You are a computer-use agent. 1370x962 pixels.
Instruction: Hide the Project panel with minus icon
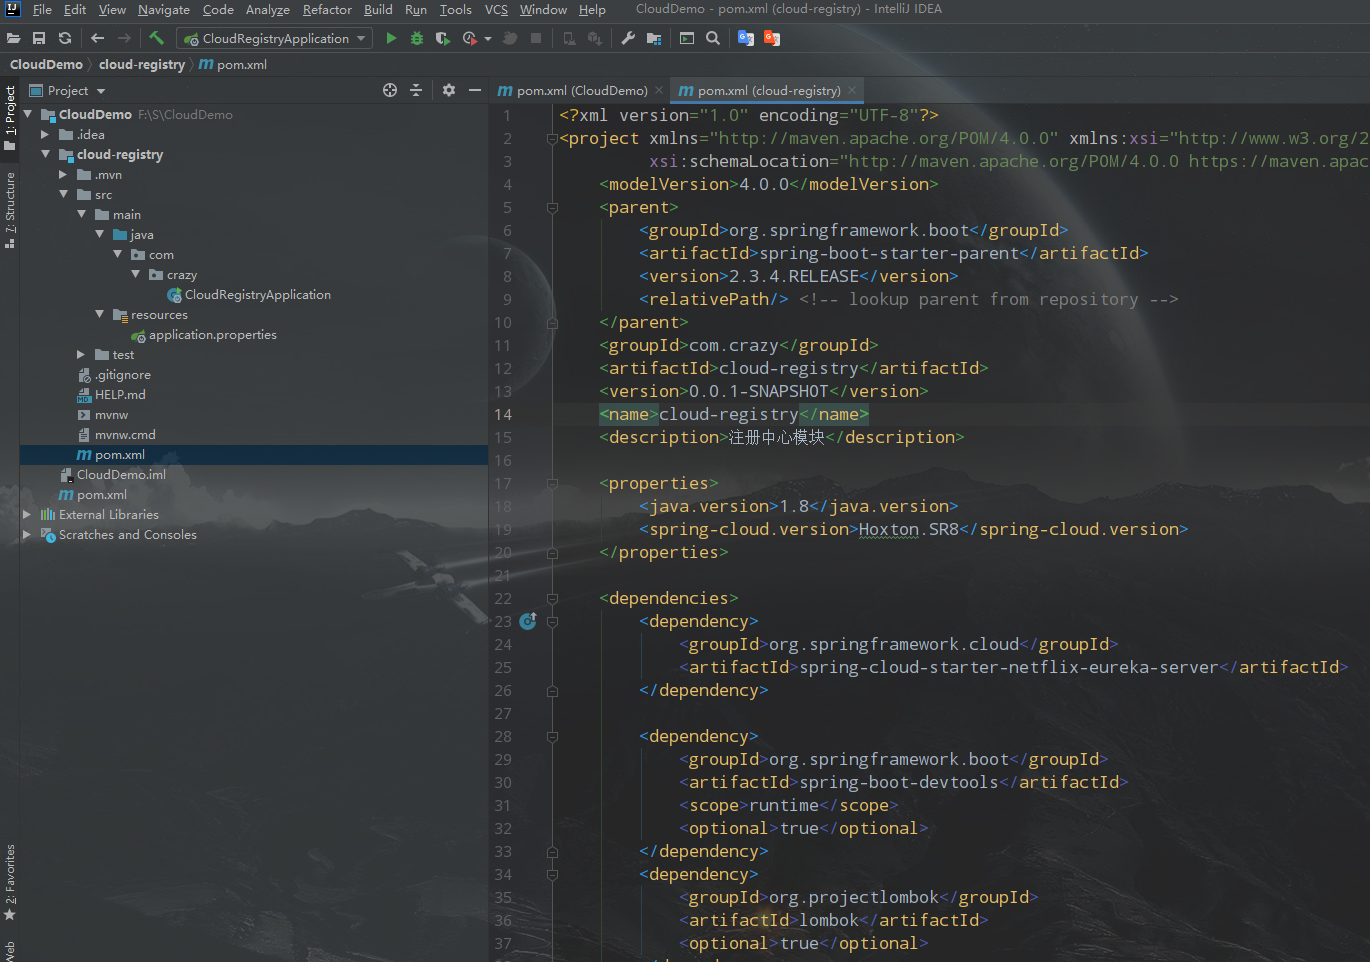(x=475, y=90)
